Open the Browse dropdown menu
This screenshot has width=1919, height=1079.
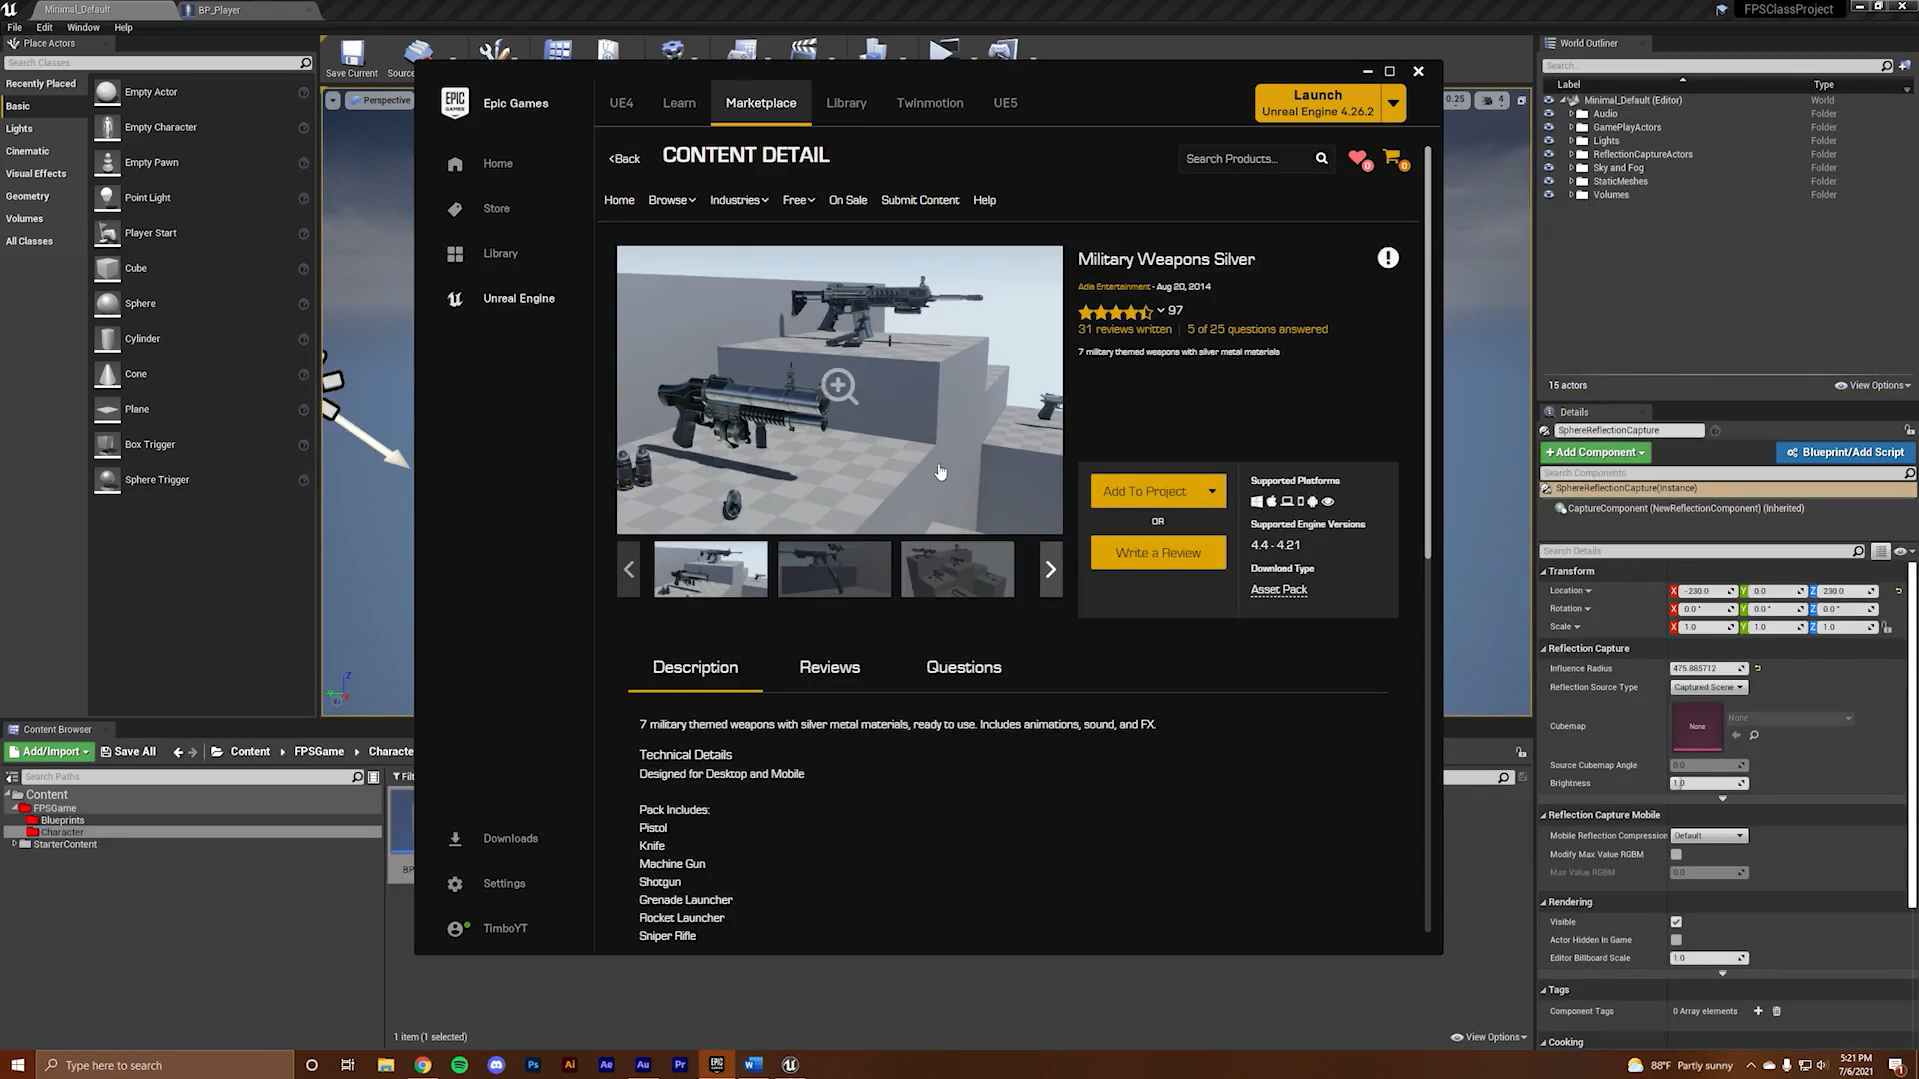pos(671,200)
